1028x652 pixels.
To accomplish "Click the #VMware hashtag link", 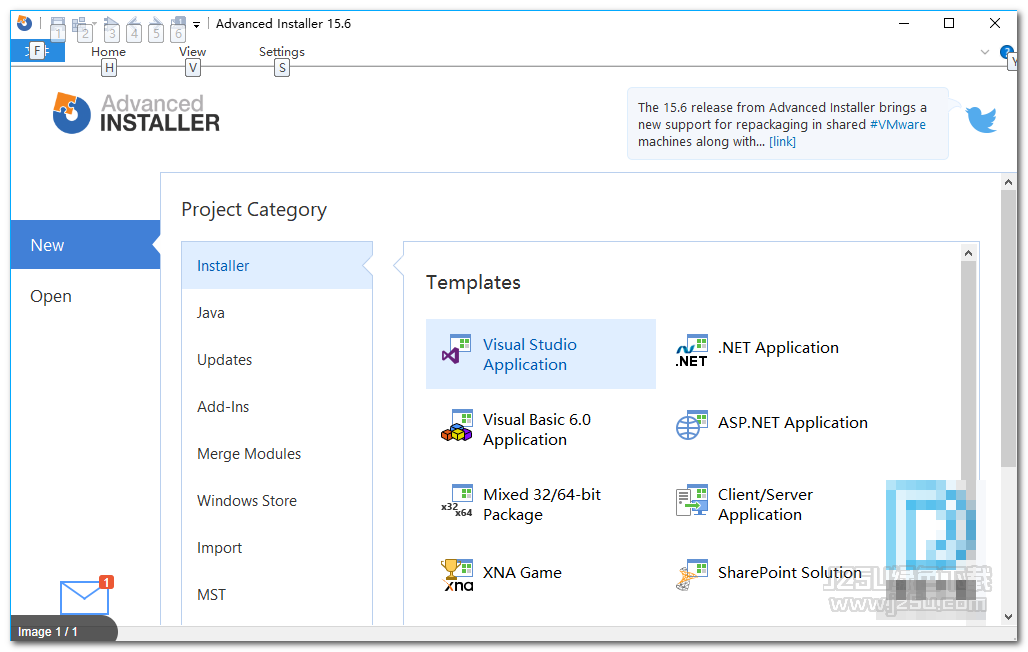I will coord(898,125).
